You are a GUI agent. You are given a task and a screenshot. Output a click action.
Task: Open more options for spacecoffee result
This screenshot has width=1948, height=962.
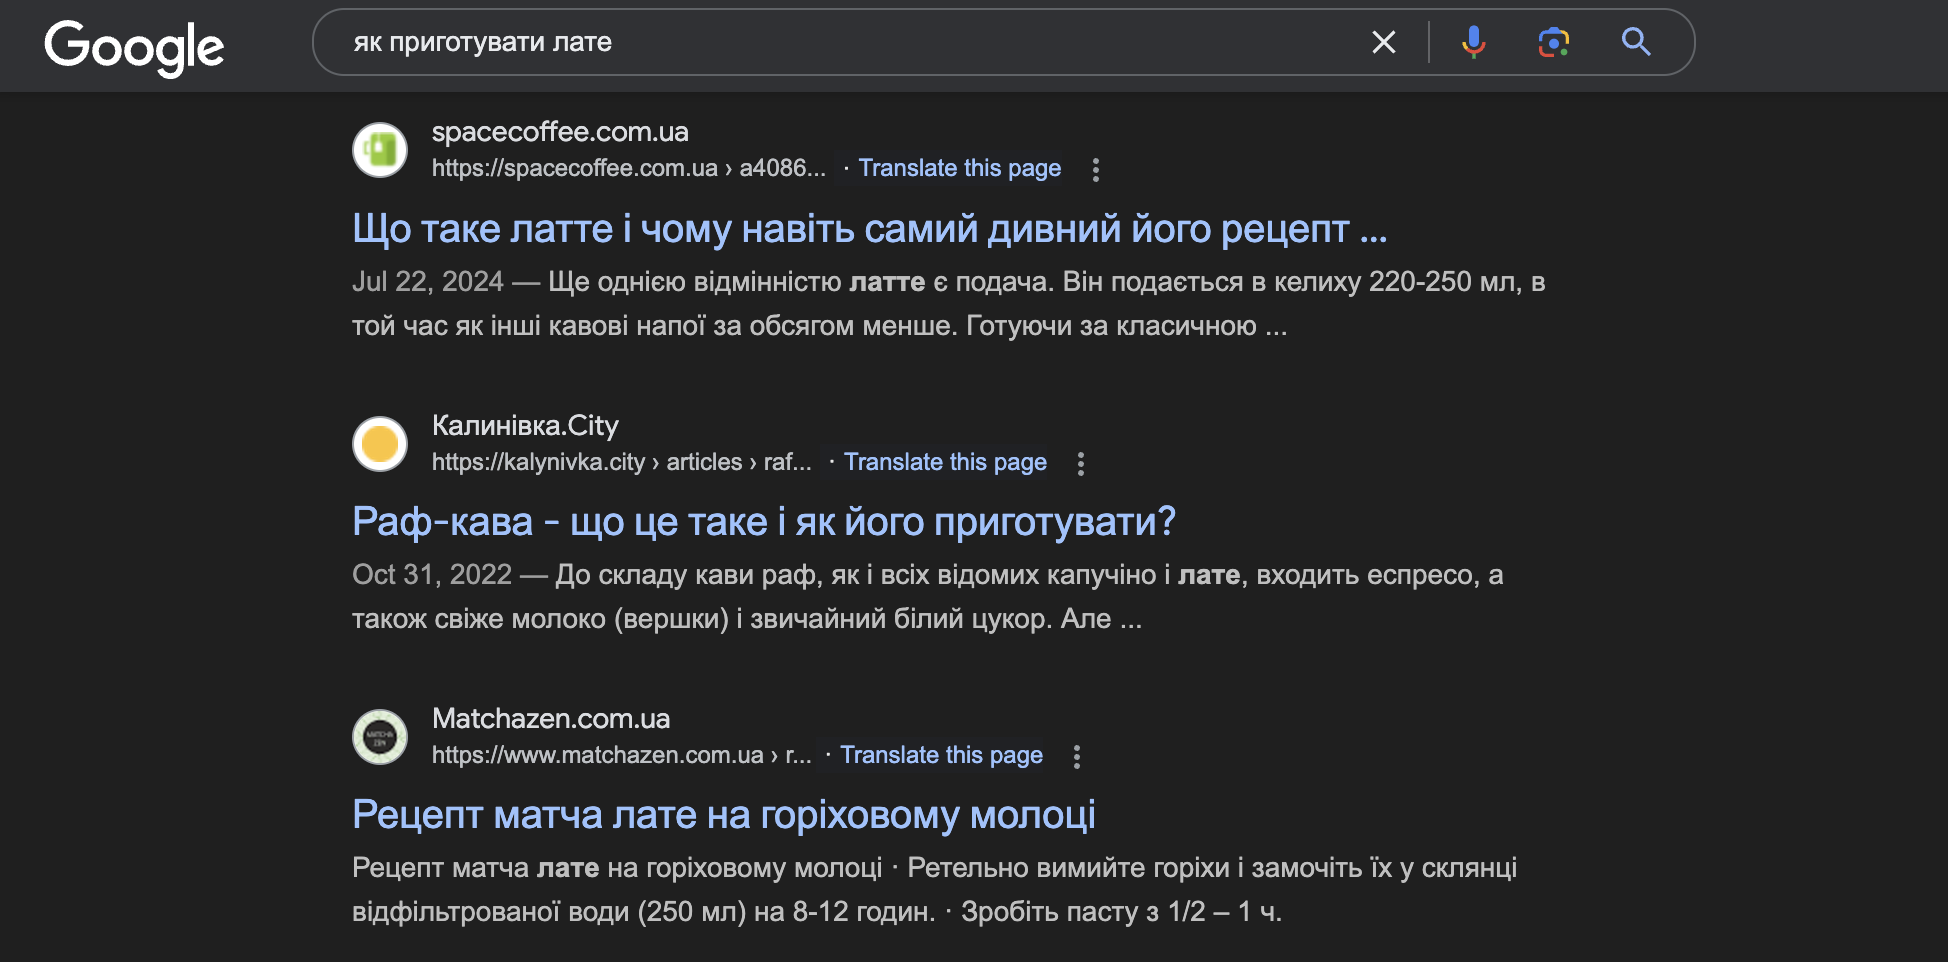point(1096,169)
